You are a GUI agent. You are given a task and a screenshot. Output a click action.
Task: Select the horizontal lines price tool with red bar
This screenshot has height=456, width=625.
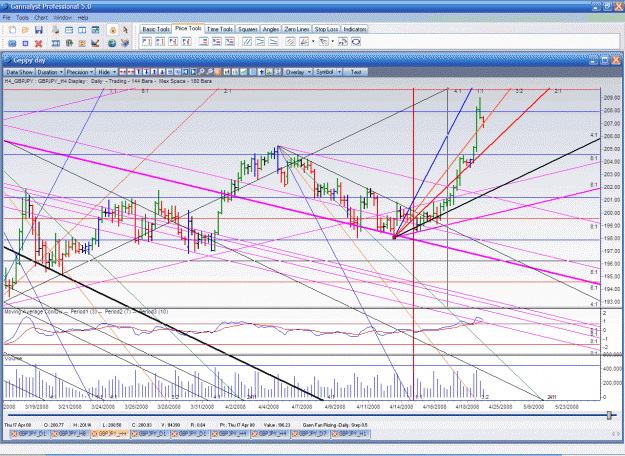point(204,41)
